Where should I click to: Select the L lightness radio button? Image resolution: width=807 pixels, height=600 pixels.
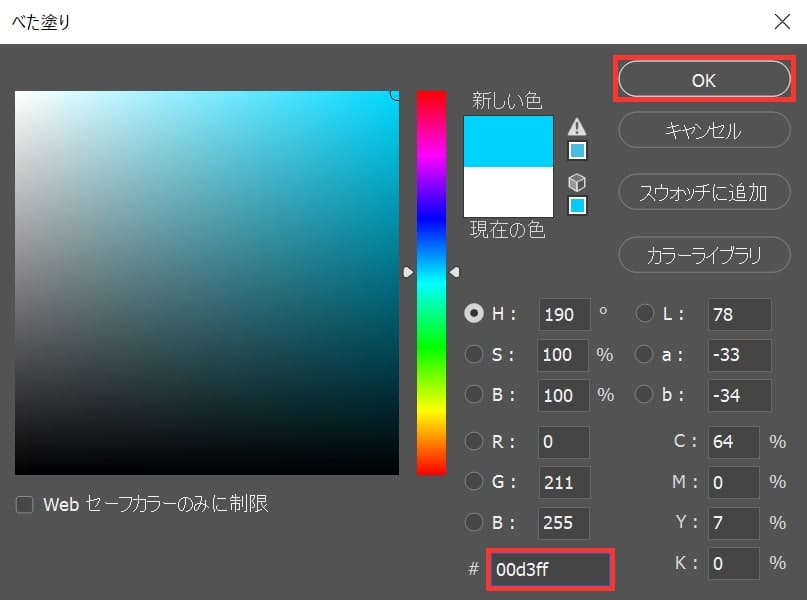pyautogui.click(x=644, y=313)
